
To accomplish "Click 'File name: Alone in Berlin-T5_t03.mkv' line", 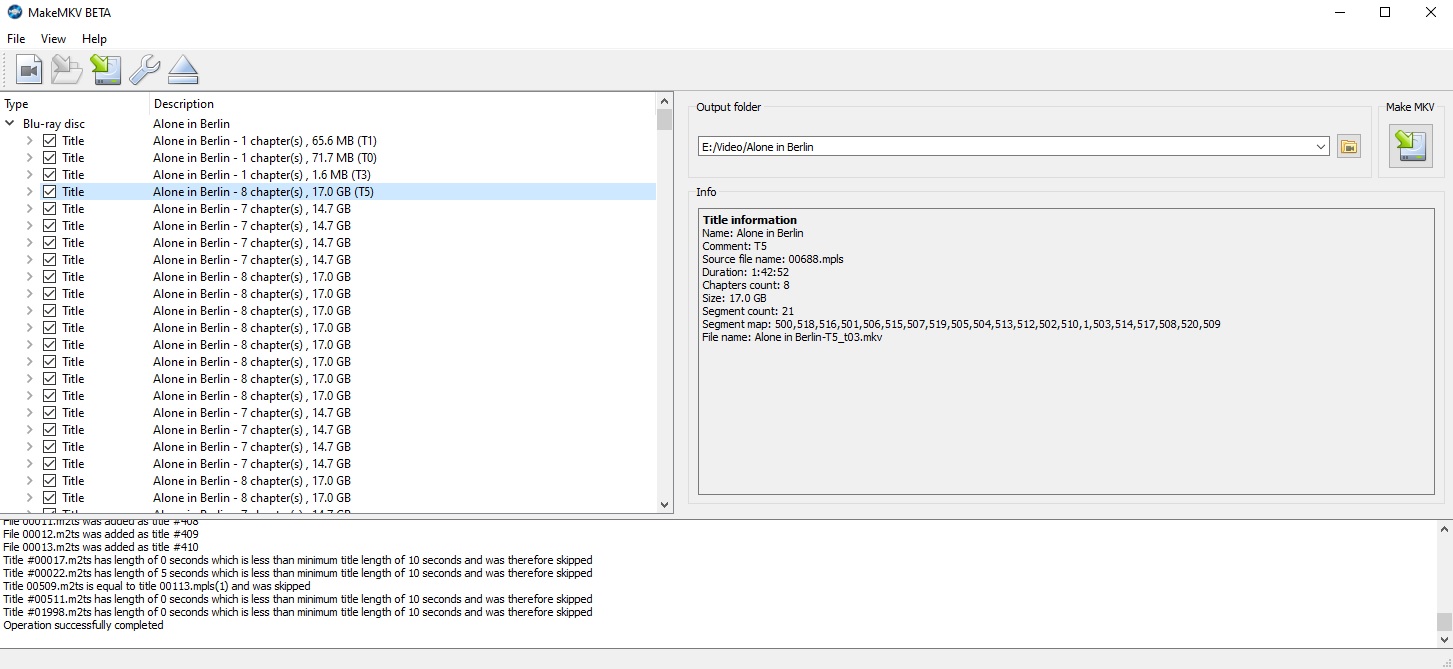I will (792, 337).
